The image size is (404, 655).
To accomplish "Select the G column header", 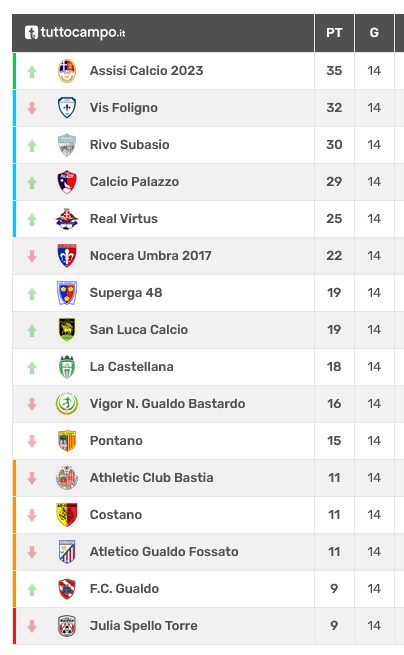I will 374,33.
